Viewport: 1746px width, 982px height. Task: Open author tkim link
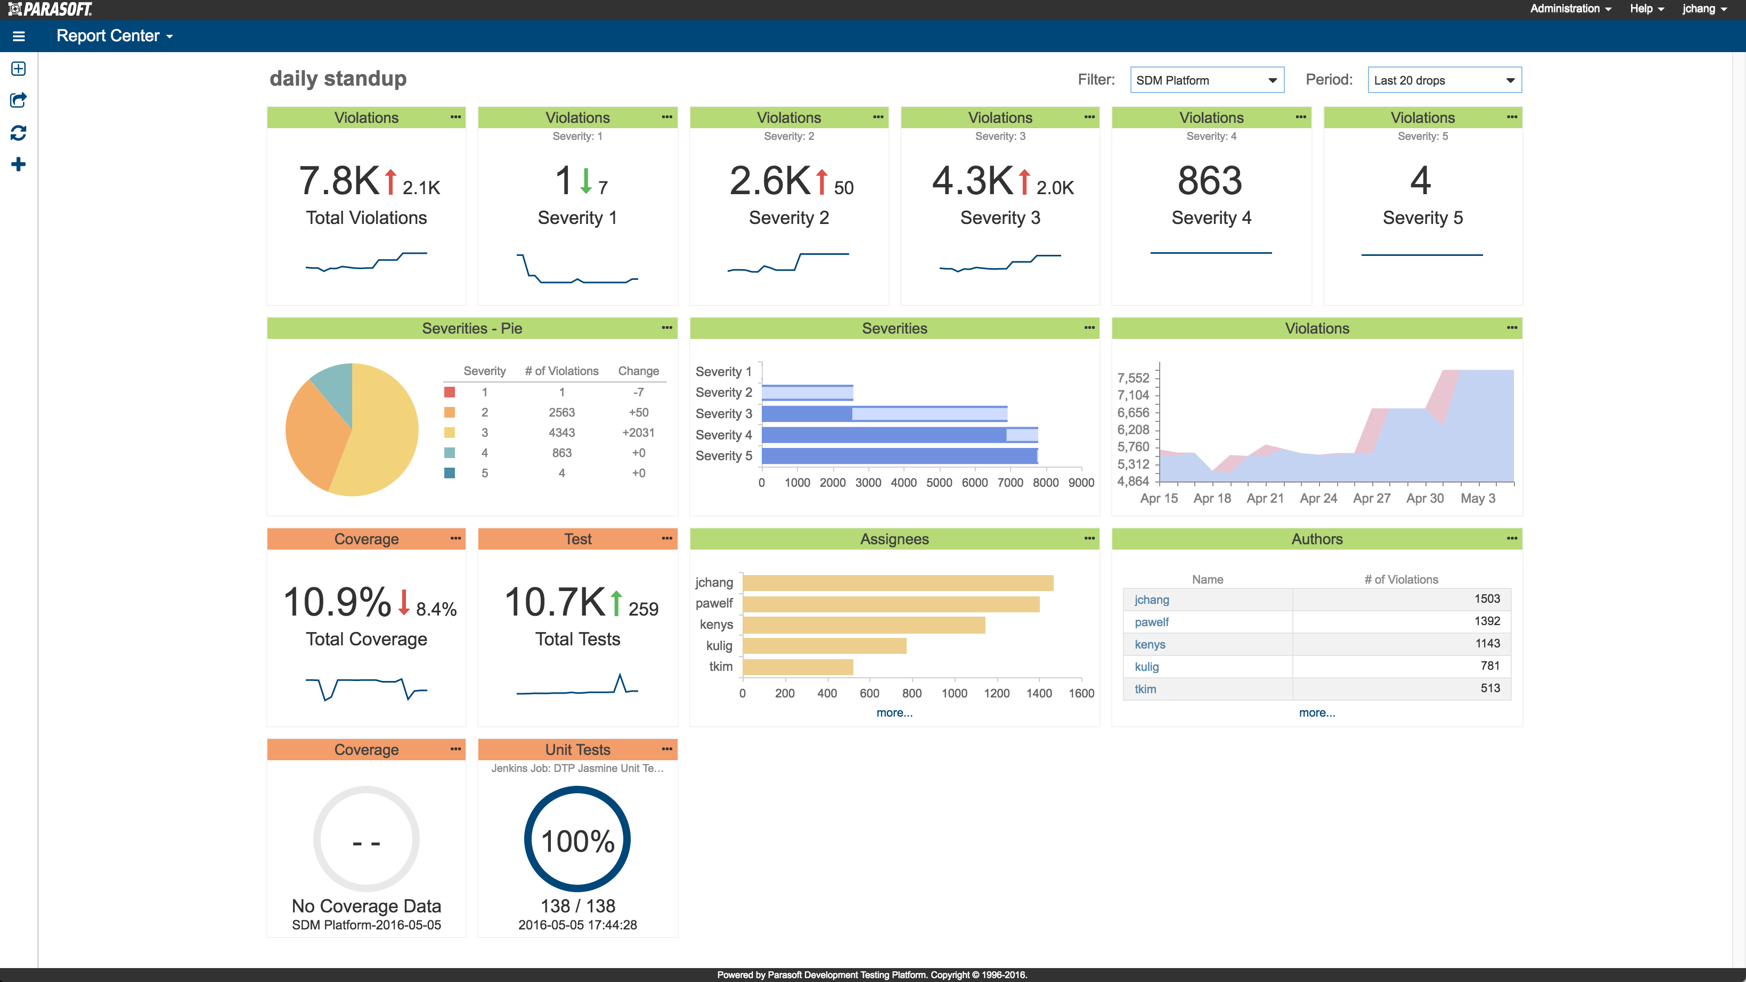(1145, 689)
